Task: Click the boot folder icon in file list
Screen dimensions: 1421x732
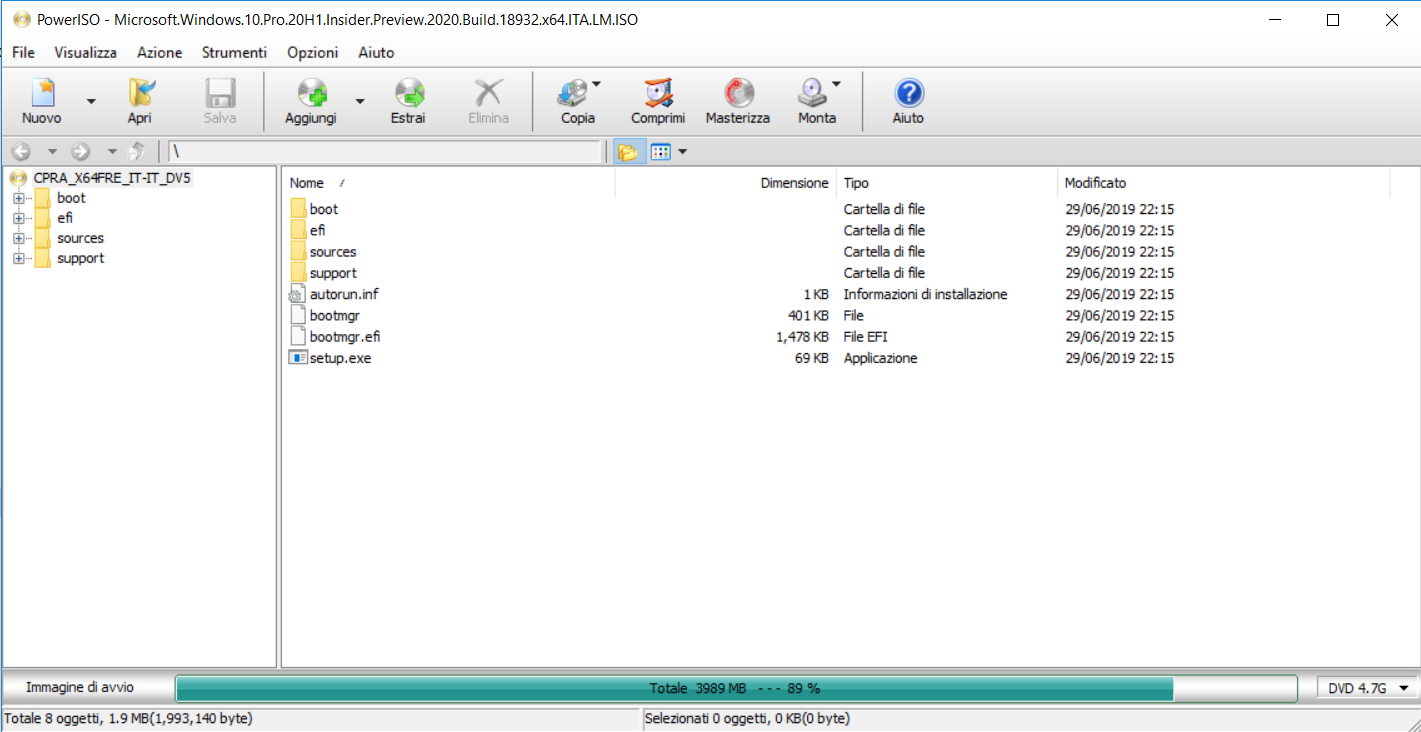Action: pos(298,209)
